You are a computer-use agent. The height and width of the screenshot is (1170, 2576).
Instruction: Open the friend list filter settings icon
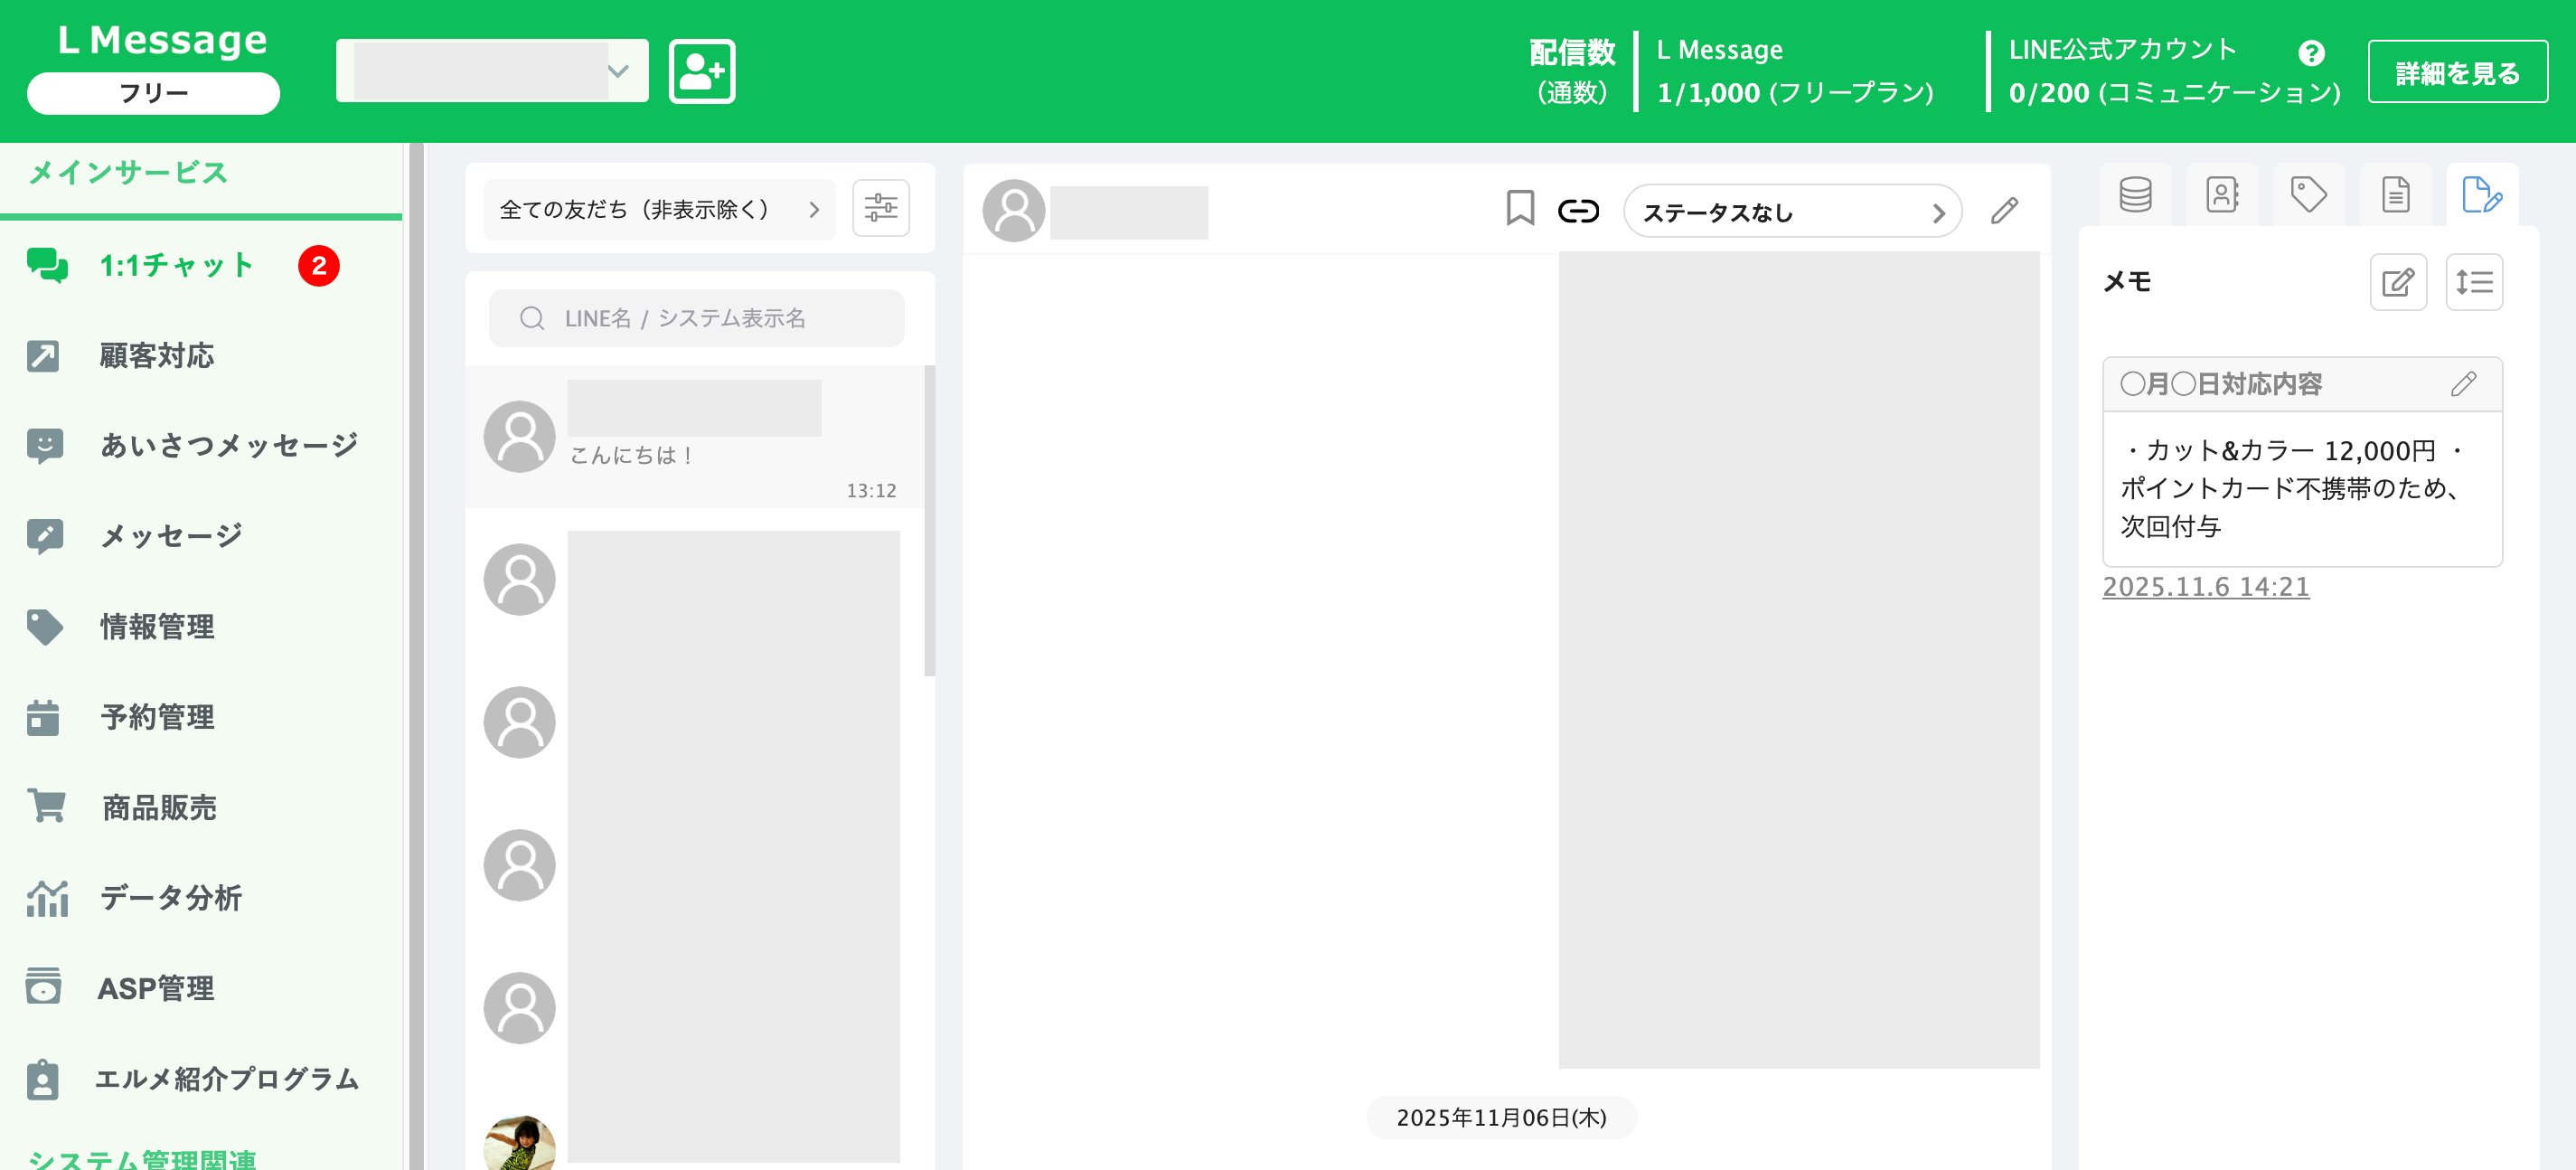881,208
